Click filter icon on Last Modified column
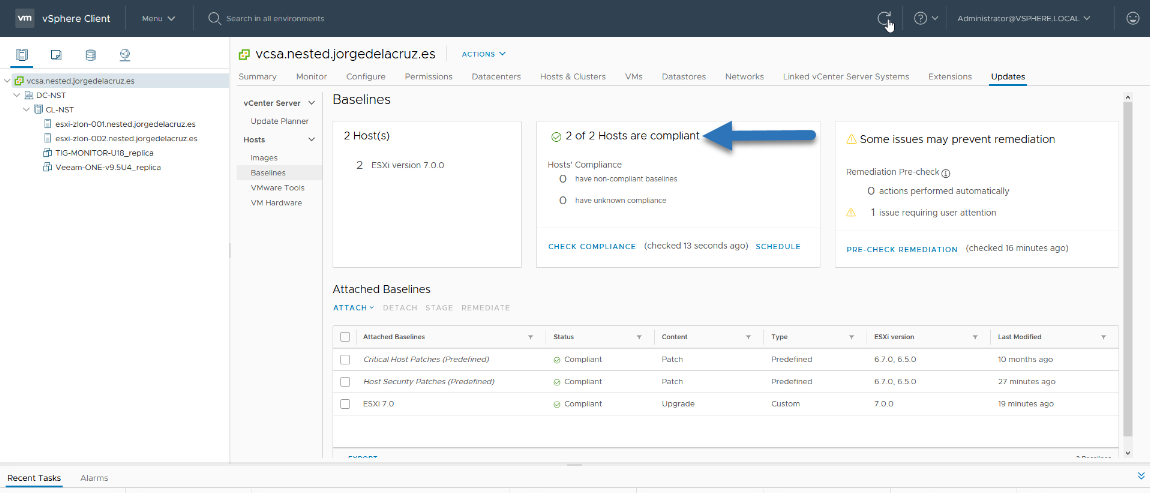The image size is (1150, 493). (x=1103, y=337)
